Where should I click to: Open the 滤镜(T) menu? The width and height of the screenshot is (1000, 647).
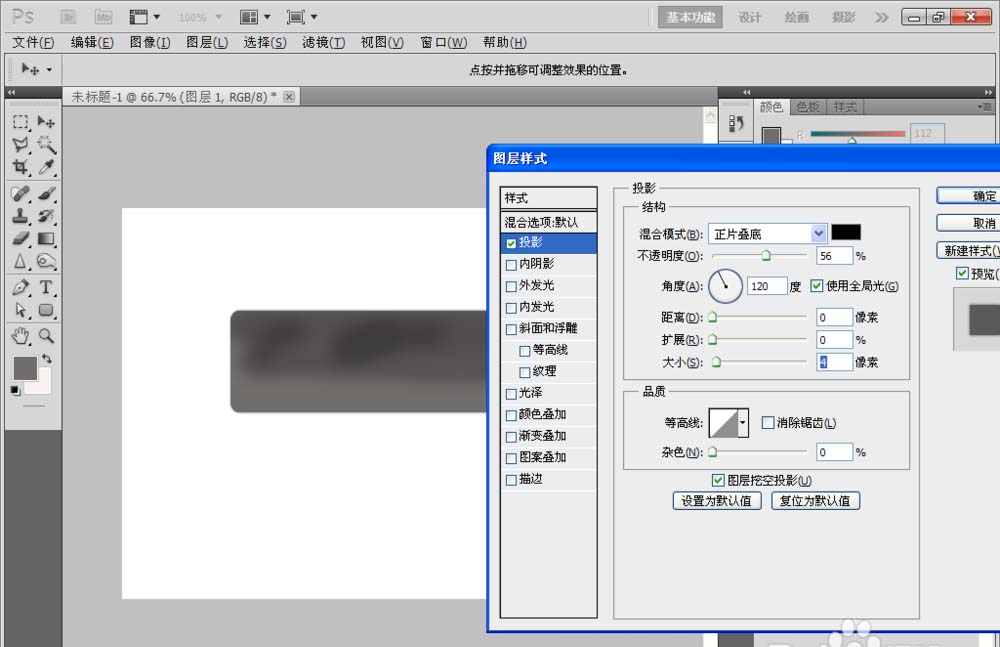coord(323,42)
